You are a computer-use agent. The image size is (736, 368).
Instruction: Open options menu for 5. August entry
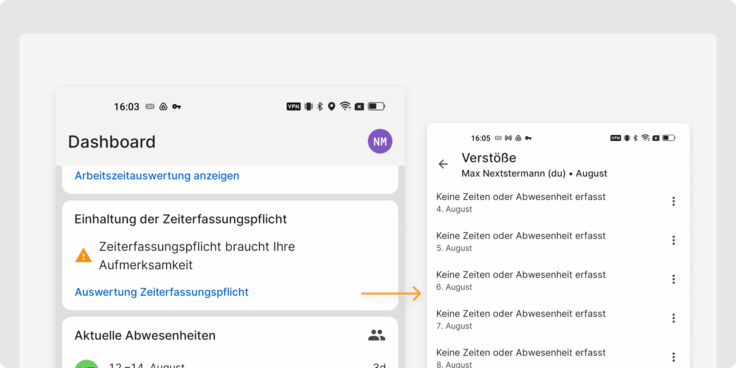pyautogui.click(x=673, y=240)
